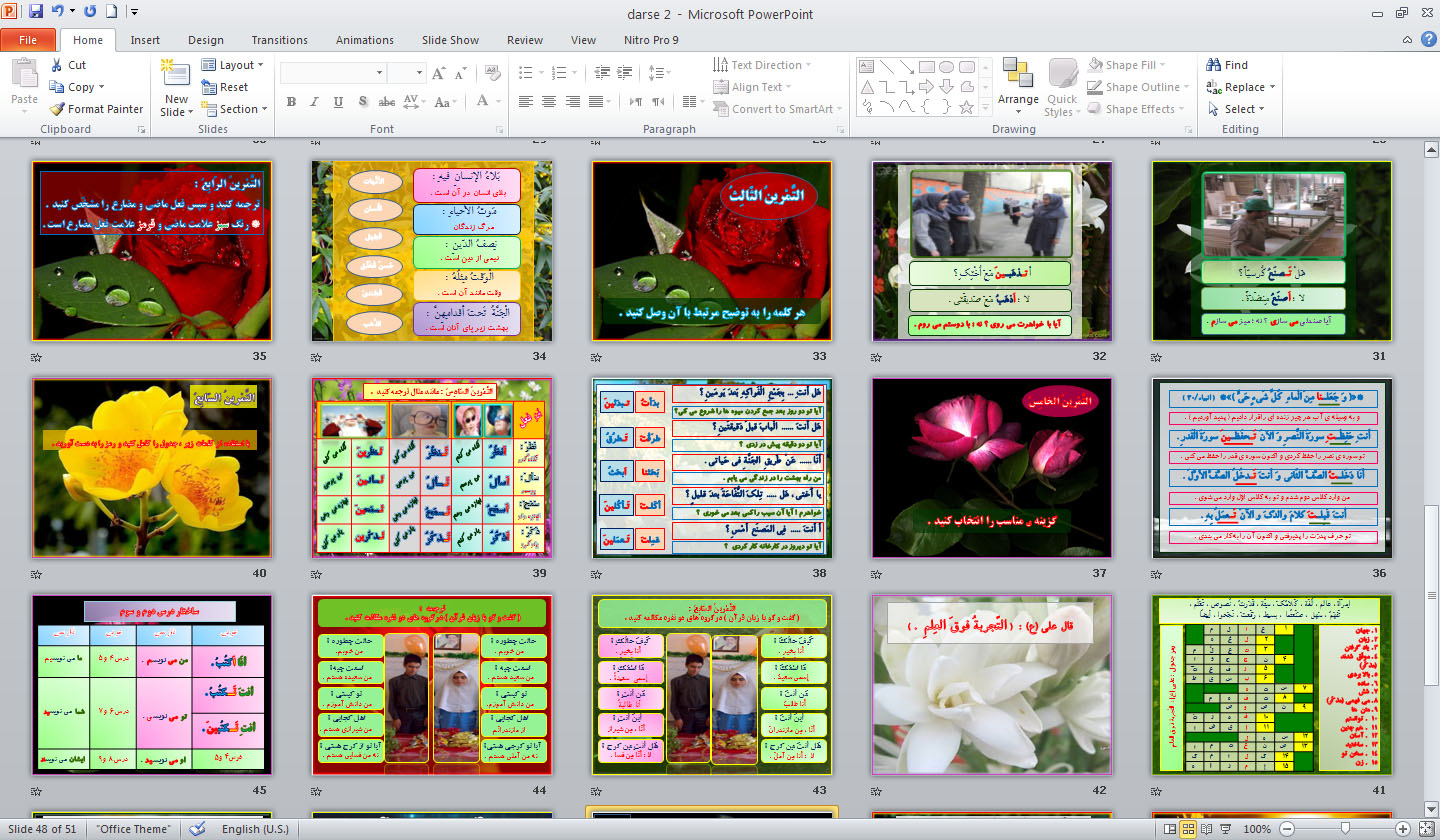Switch to Normal view in status bar
This screenshot has height=840, width=1440.
[x=1167, y=829]
